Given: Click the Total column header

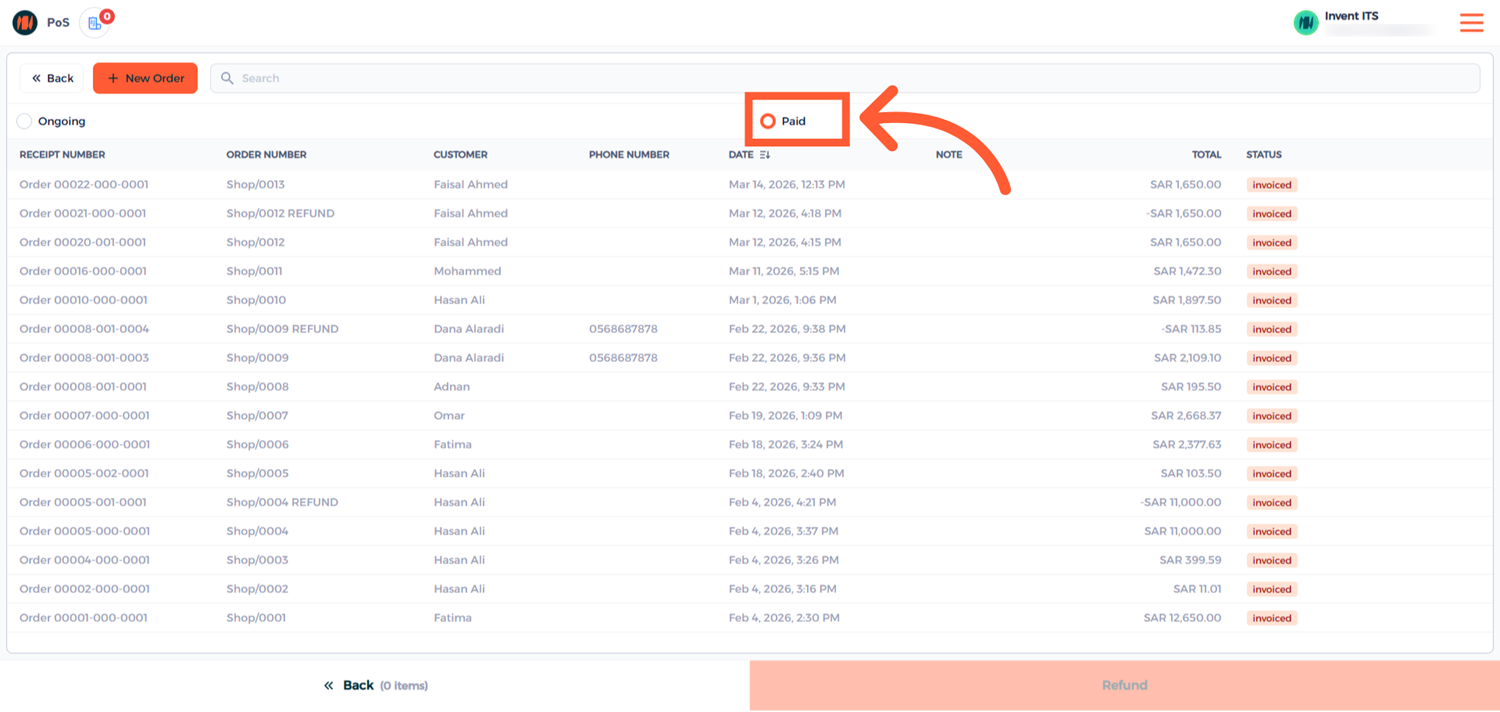Looking at the screenshot, I should pyautogui.click(x=1206, y=155).
